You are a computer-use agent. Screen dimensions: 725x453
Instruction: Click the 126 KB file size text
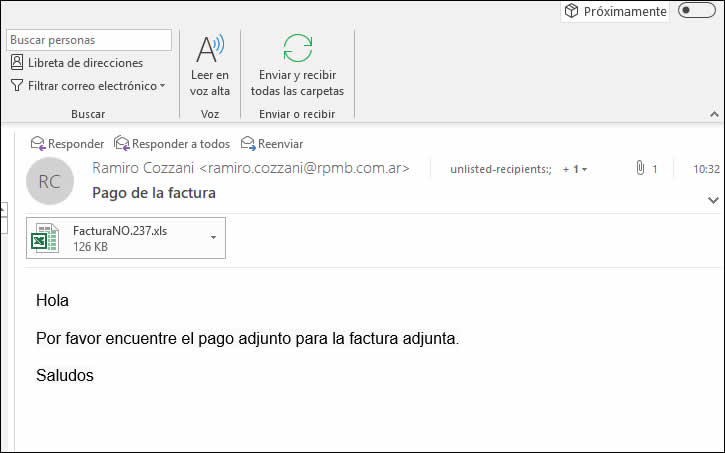point(90,246)
